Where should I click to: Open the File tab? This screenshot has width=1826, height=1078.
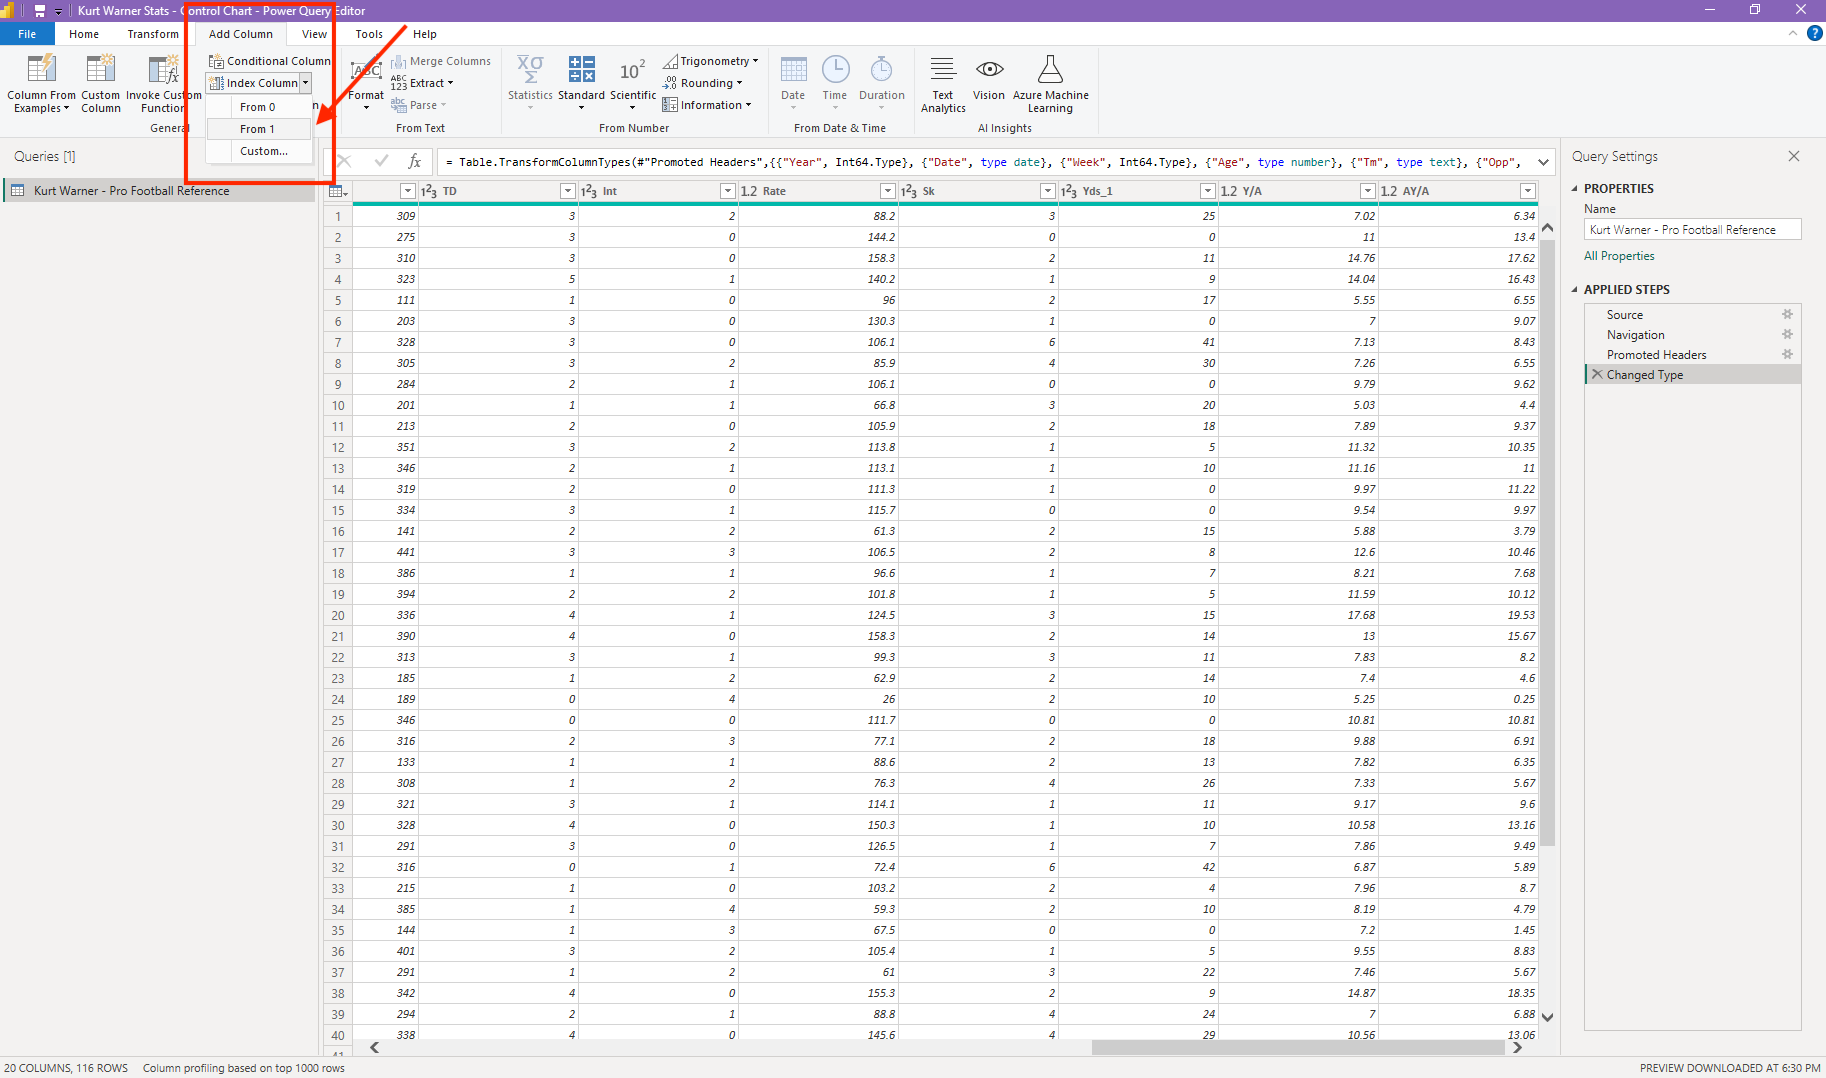27,34
